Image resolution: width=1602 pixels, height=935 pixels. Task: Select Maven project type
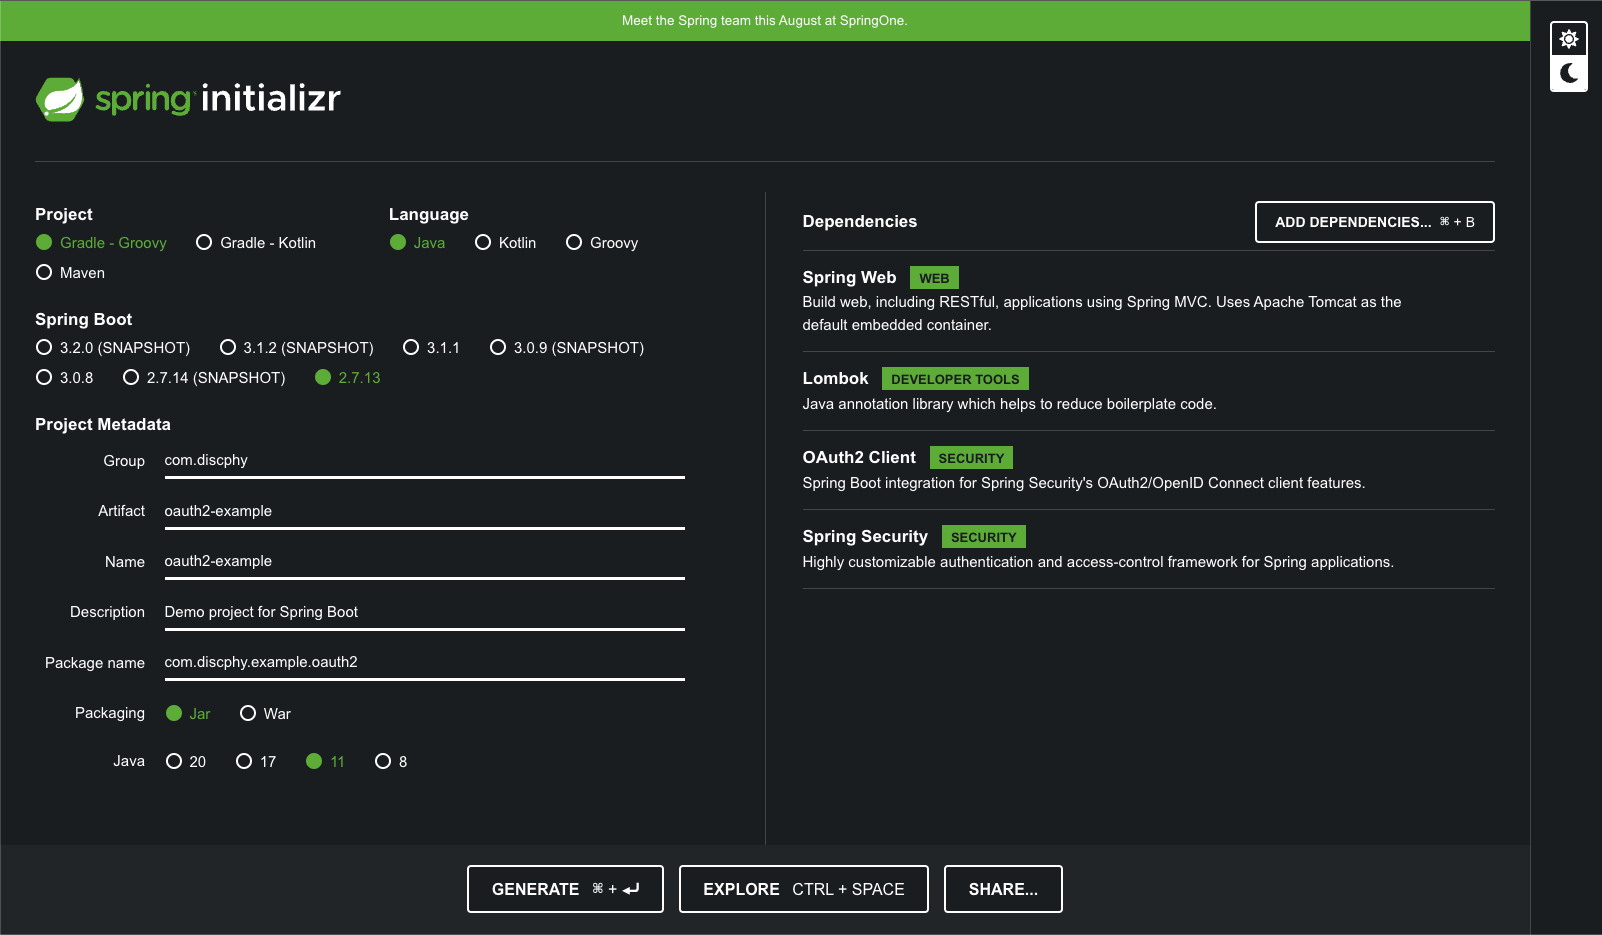point(70,273)
